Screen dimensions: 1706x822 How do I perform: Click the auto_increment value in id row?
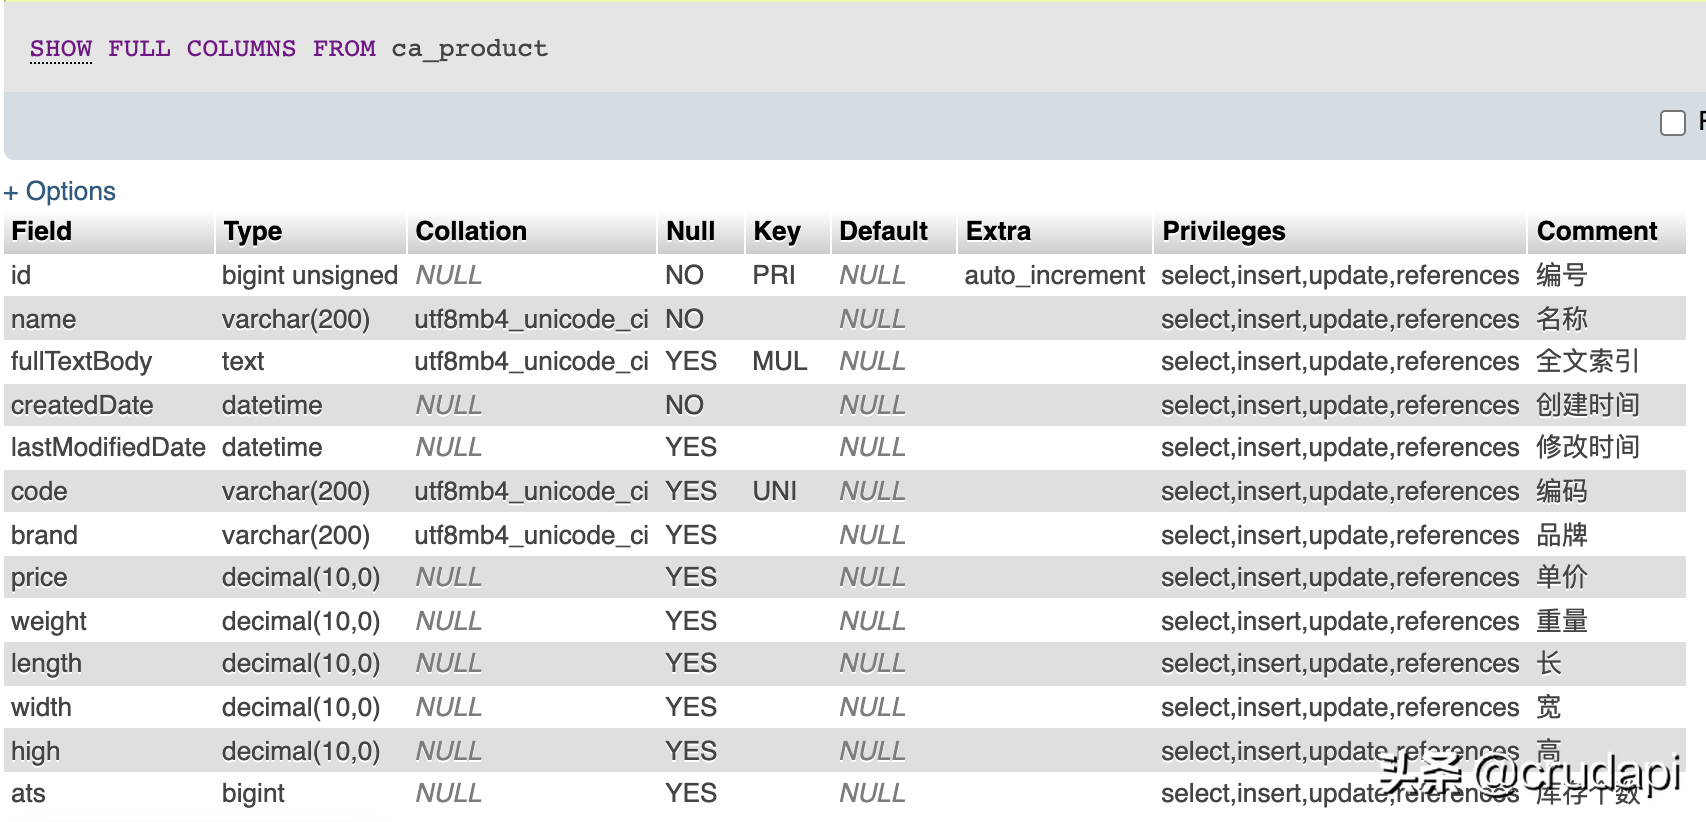pyautogui.click(x=1054, y=275)
